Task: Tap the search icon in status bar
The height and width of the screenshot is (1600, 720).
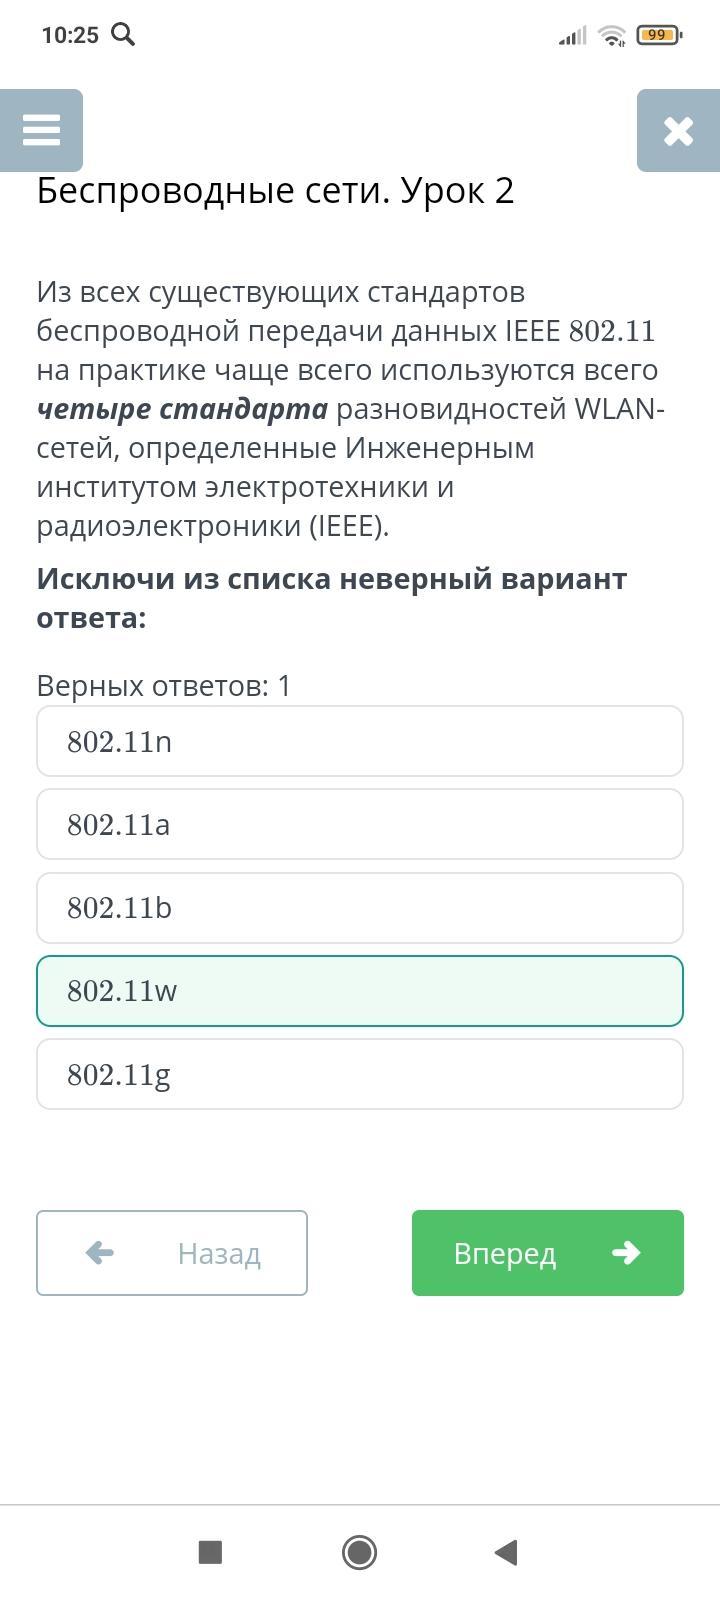Action: coord(123,35)
